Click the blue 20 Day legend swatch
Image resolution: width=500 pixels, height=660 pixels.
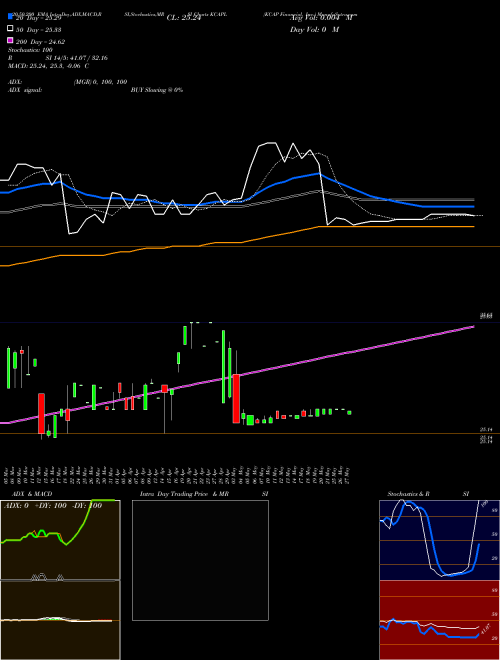tap(10, 17)
